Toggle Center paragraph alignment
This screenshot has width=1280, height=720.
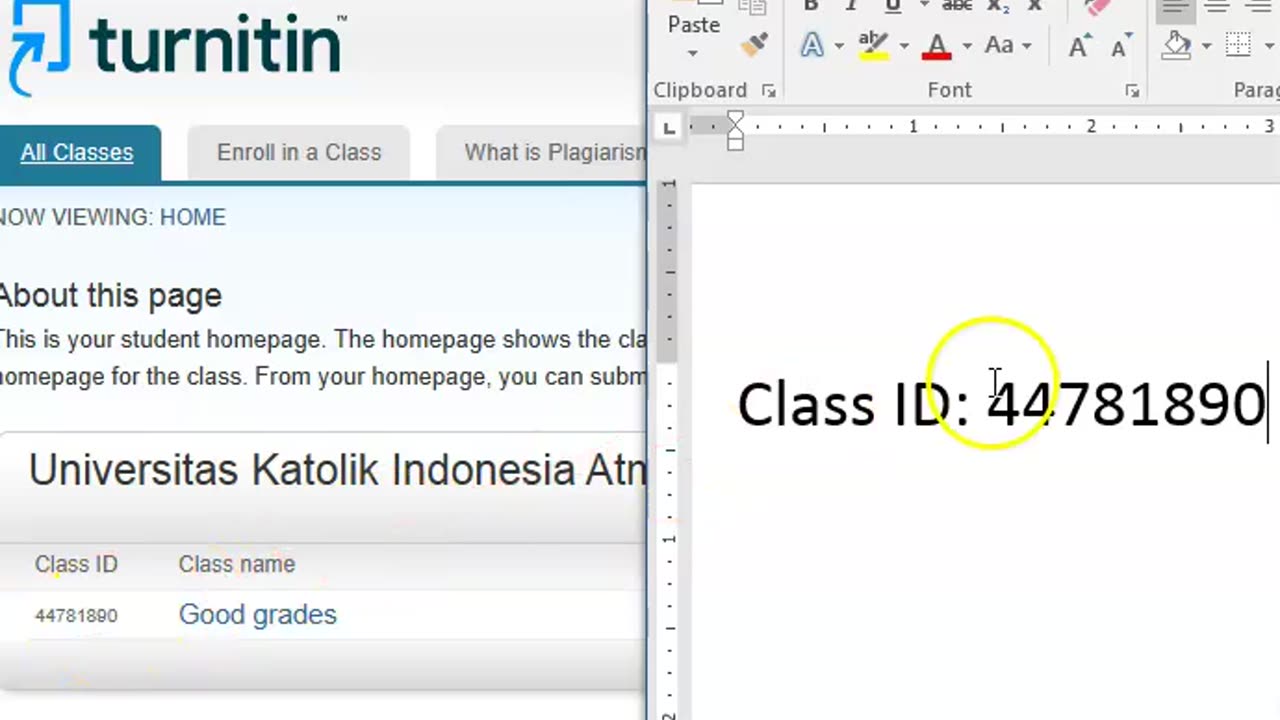1217,7
